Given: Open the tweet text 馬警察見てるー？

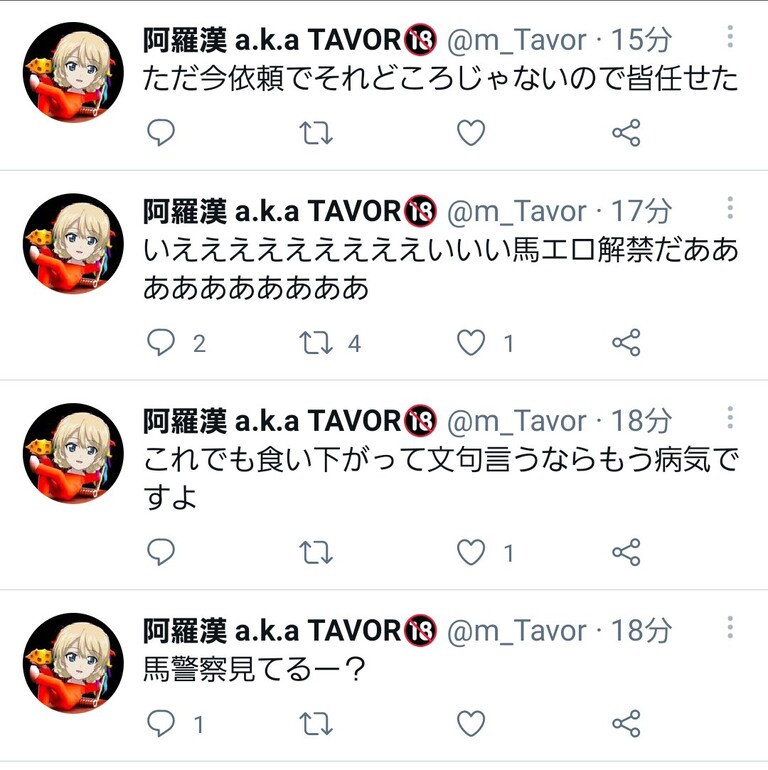Looking at the screenshot, I should [254, 669].
